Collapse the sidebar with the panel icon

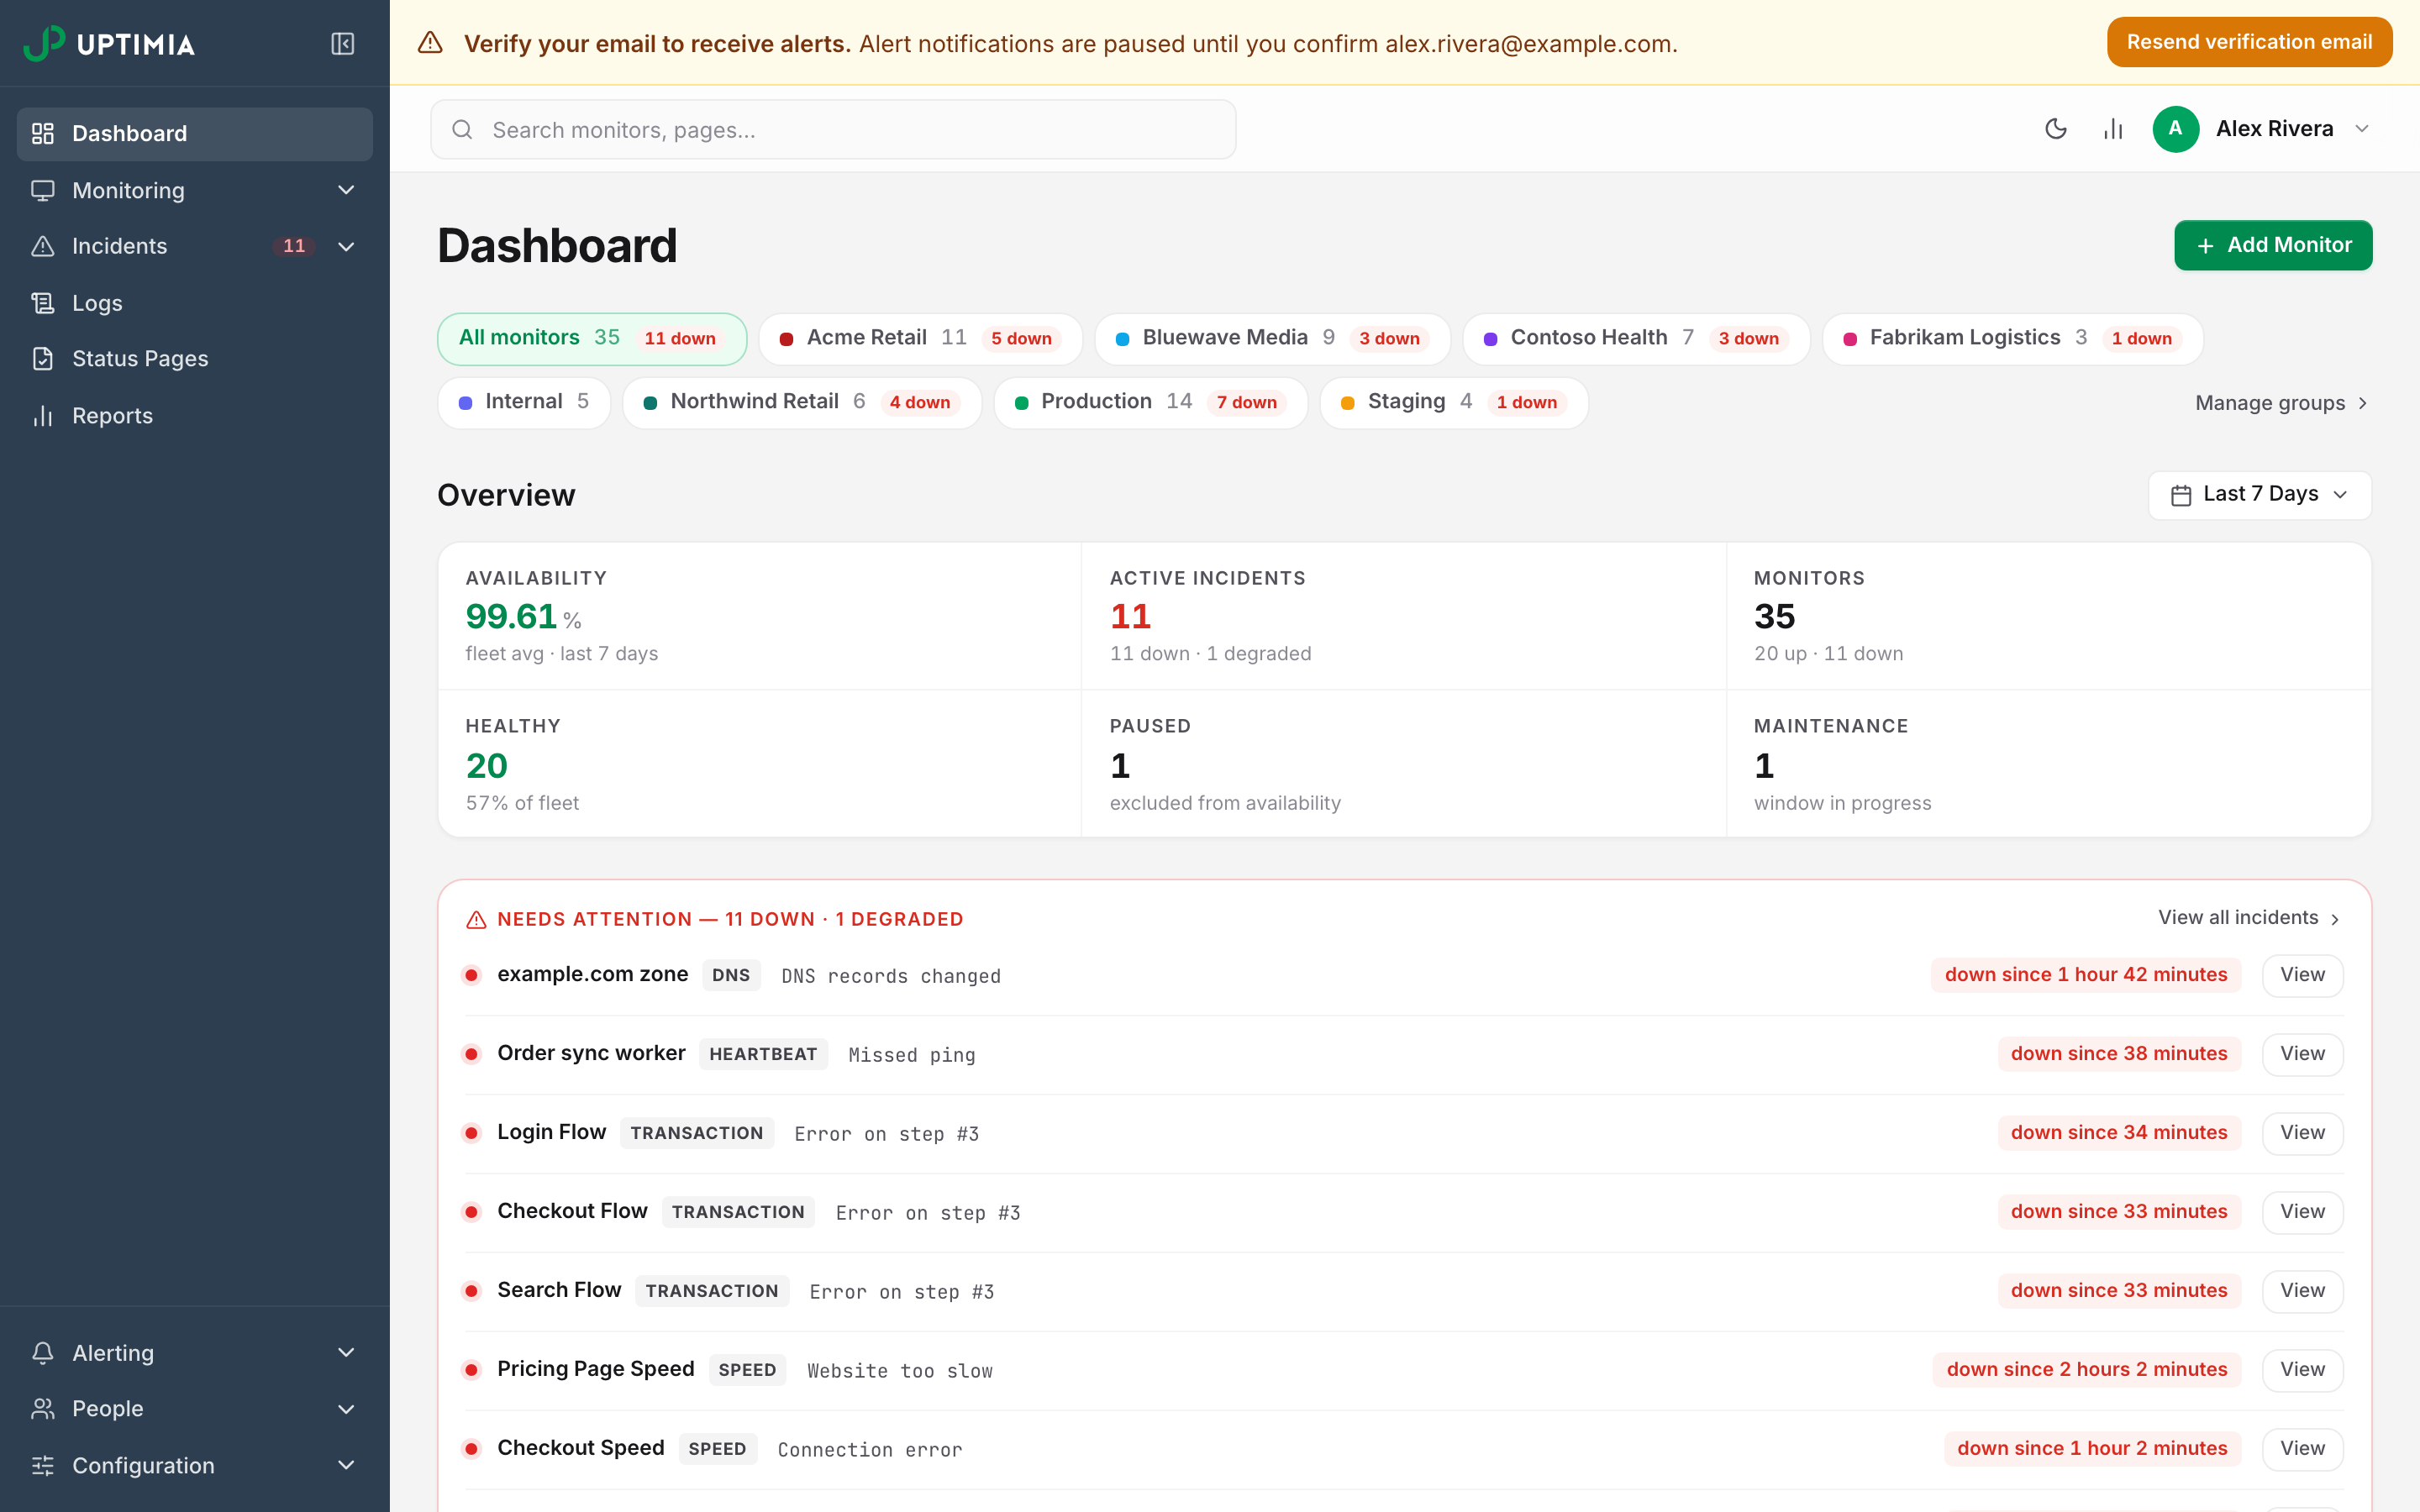(342, 44)
